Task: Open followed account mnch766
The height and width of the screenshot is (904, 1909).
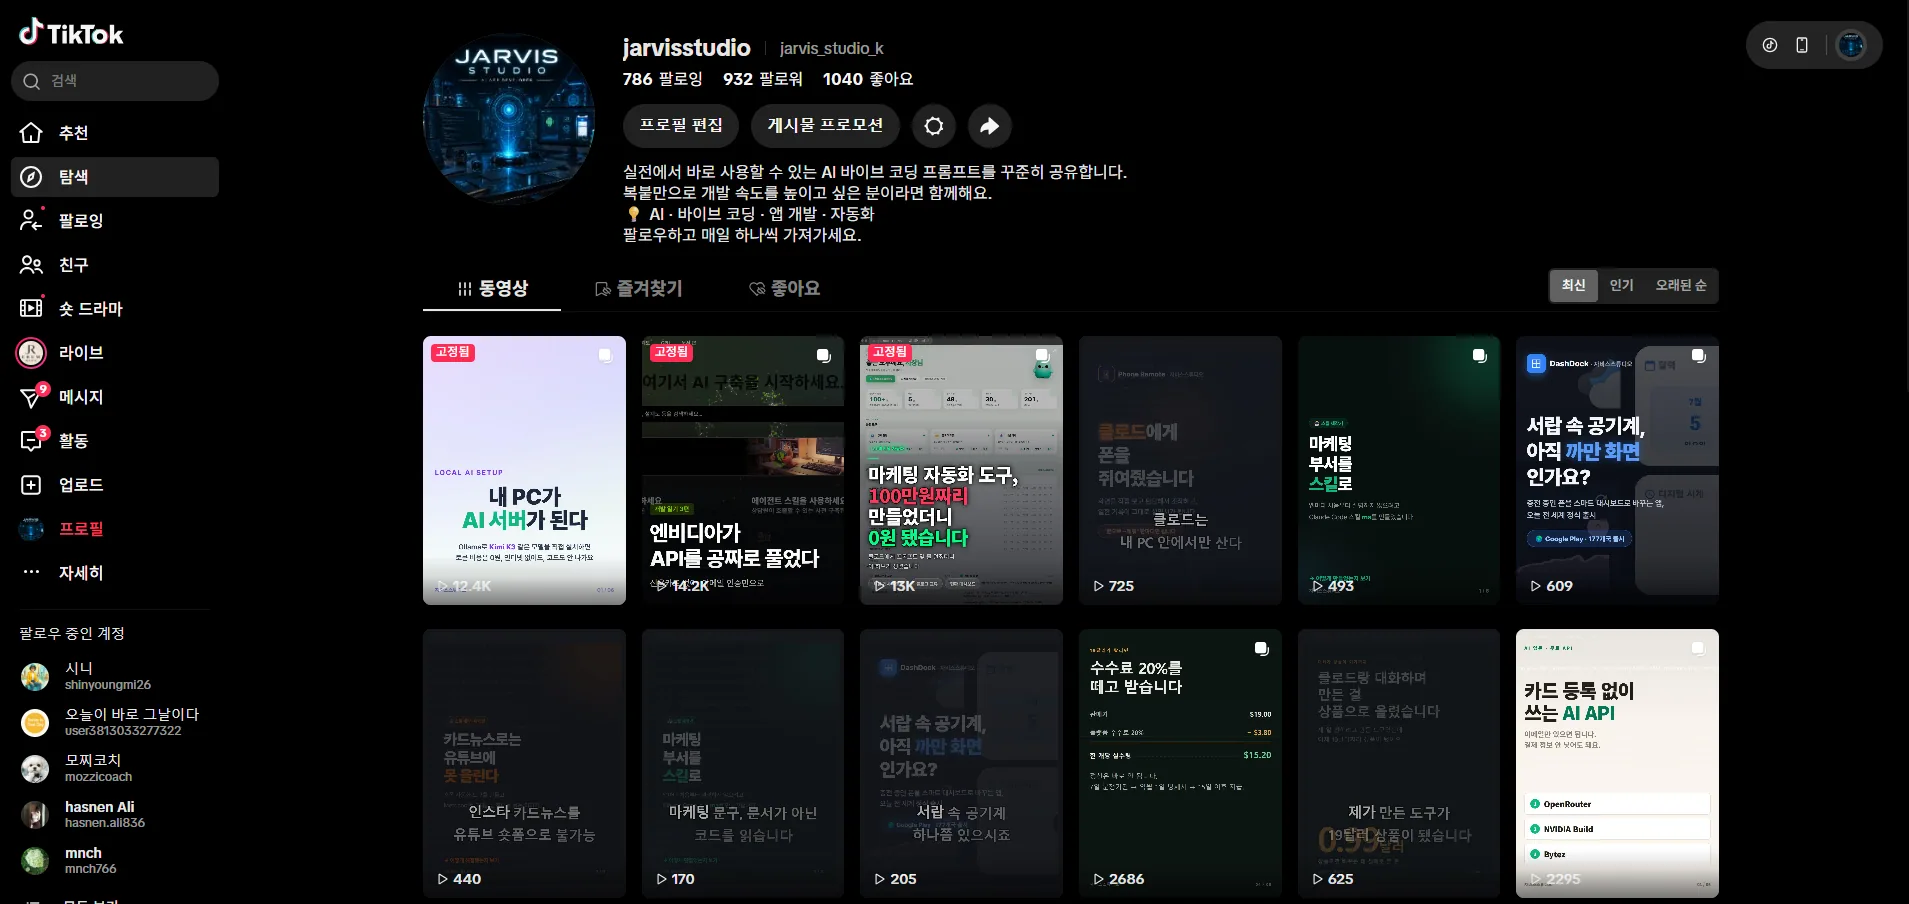Action: (x=115, y=860)
